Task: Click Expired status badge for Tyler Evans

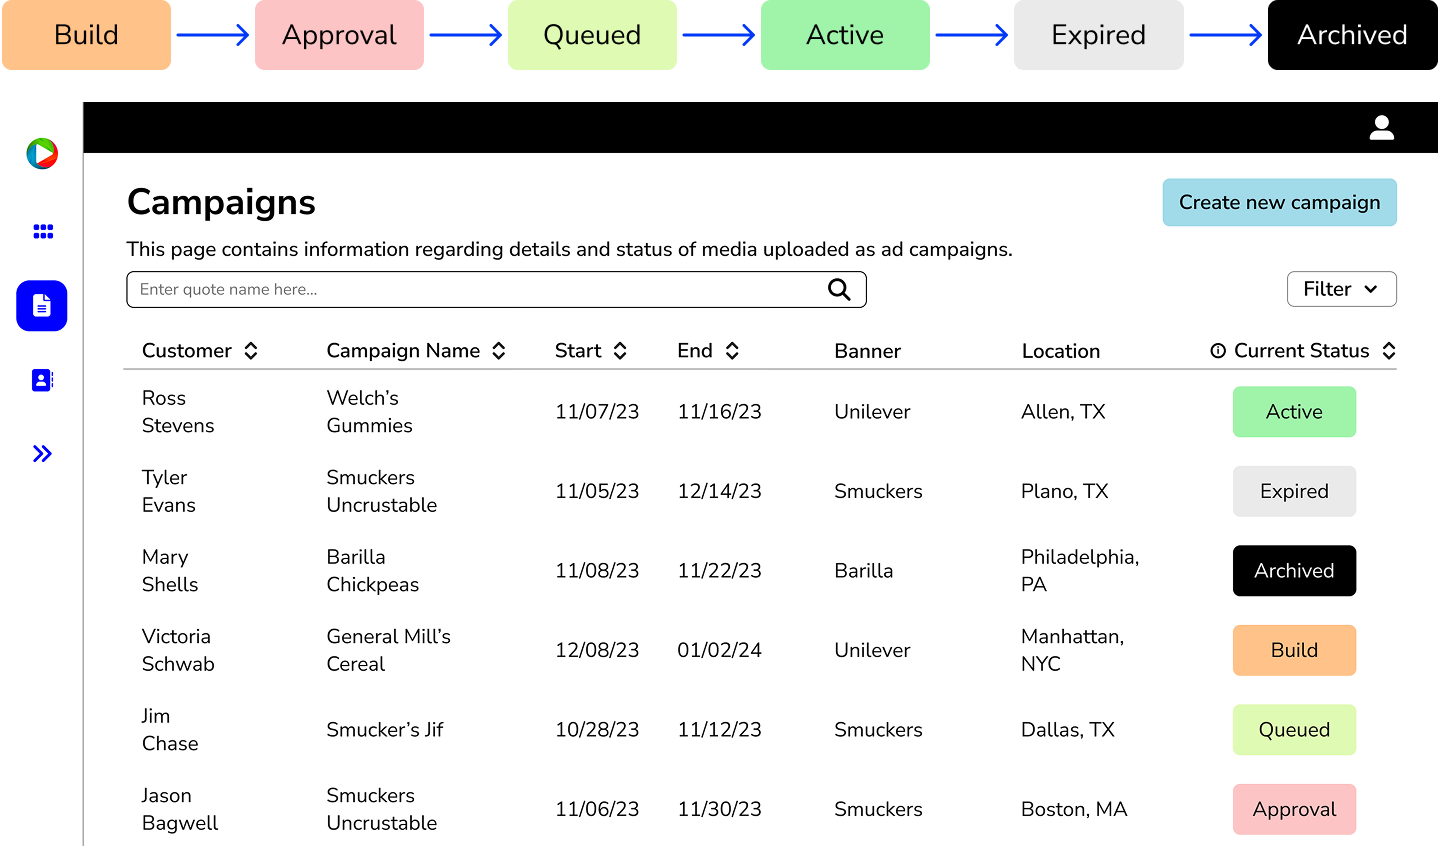Action: pos(1294,491)
